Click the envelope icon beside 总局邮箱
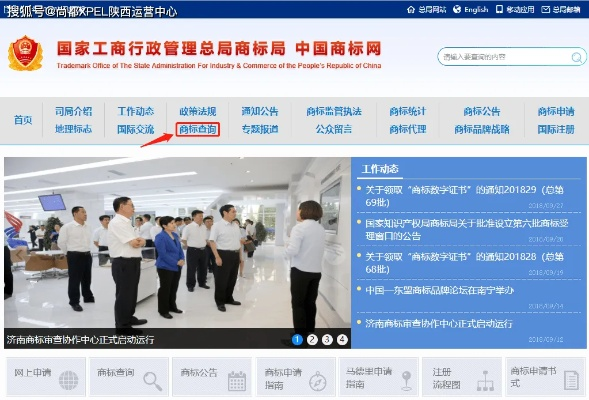 [545, 9]
